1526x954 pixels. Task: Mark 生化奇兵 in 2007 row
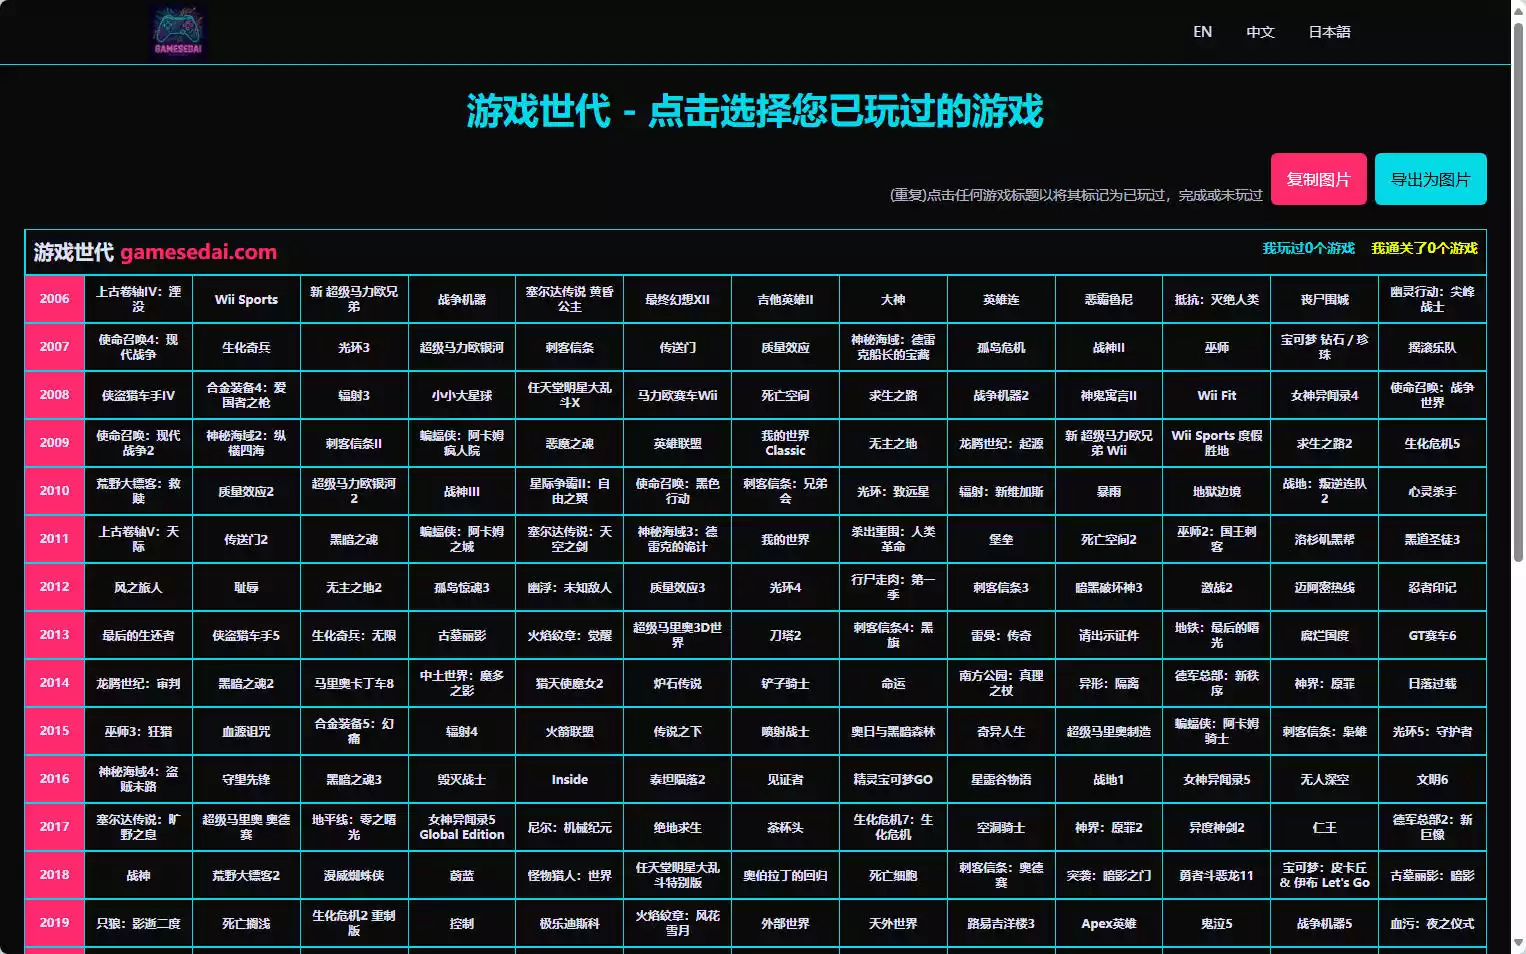pyautogui.click(x=246, y=347)
